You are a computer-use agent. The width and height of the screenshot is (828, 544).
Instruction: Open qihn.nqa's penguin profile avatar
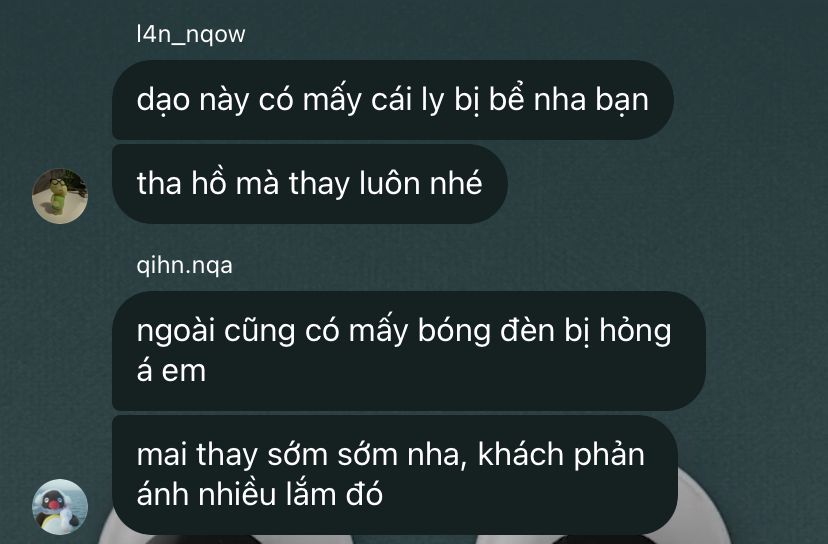(60, 507)
